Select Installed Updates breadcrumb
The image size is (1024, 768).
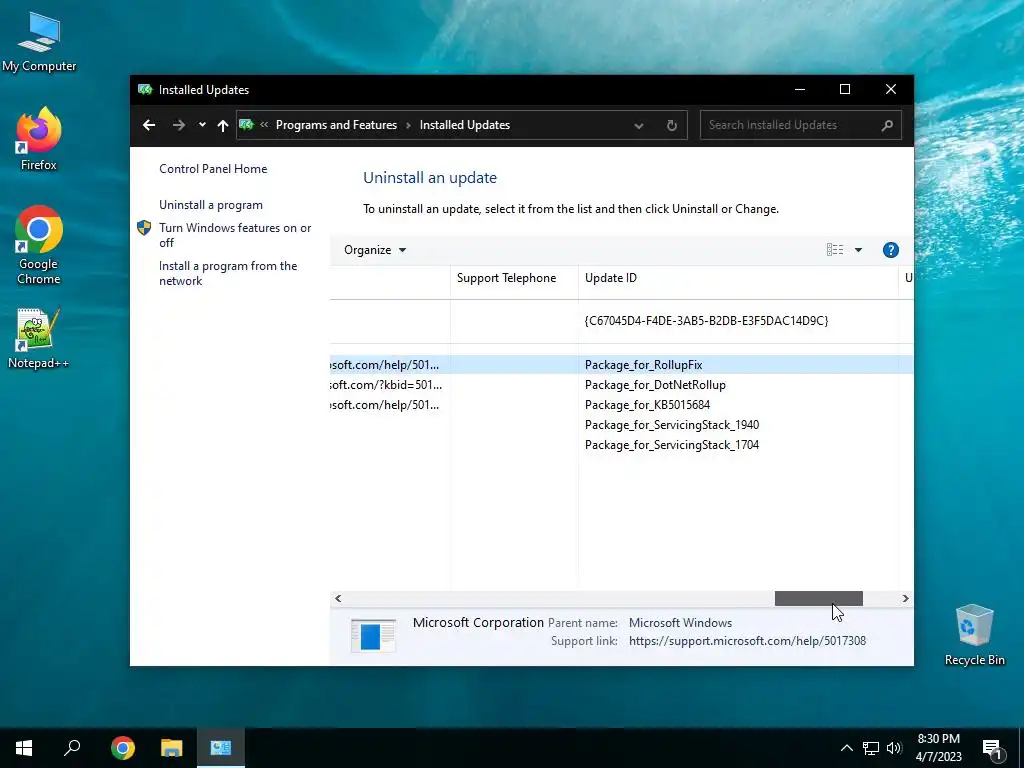[464, 125]
